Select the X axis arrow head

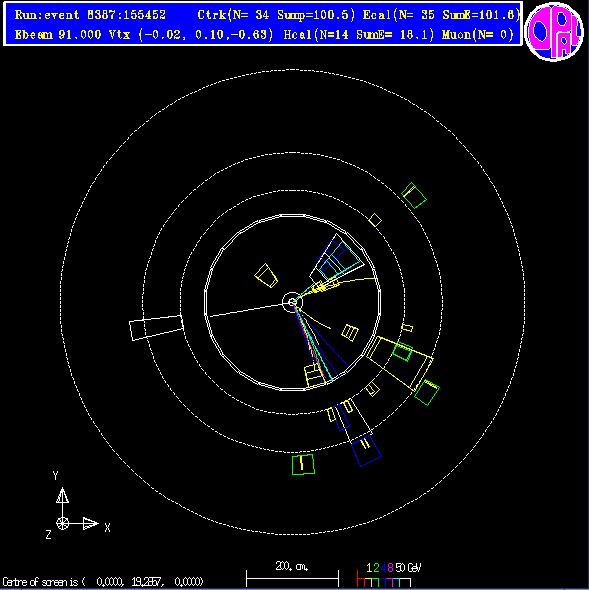pos(90,523)
